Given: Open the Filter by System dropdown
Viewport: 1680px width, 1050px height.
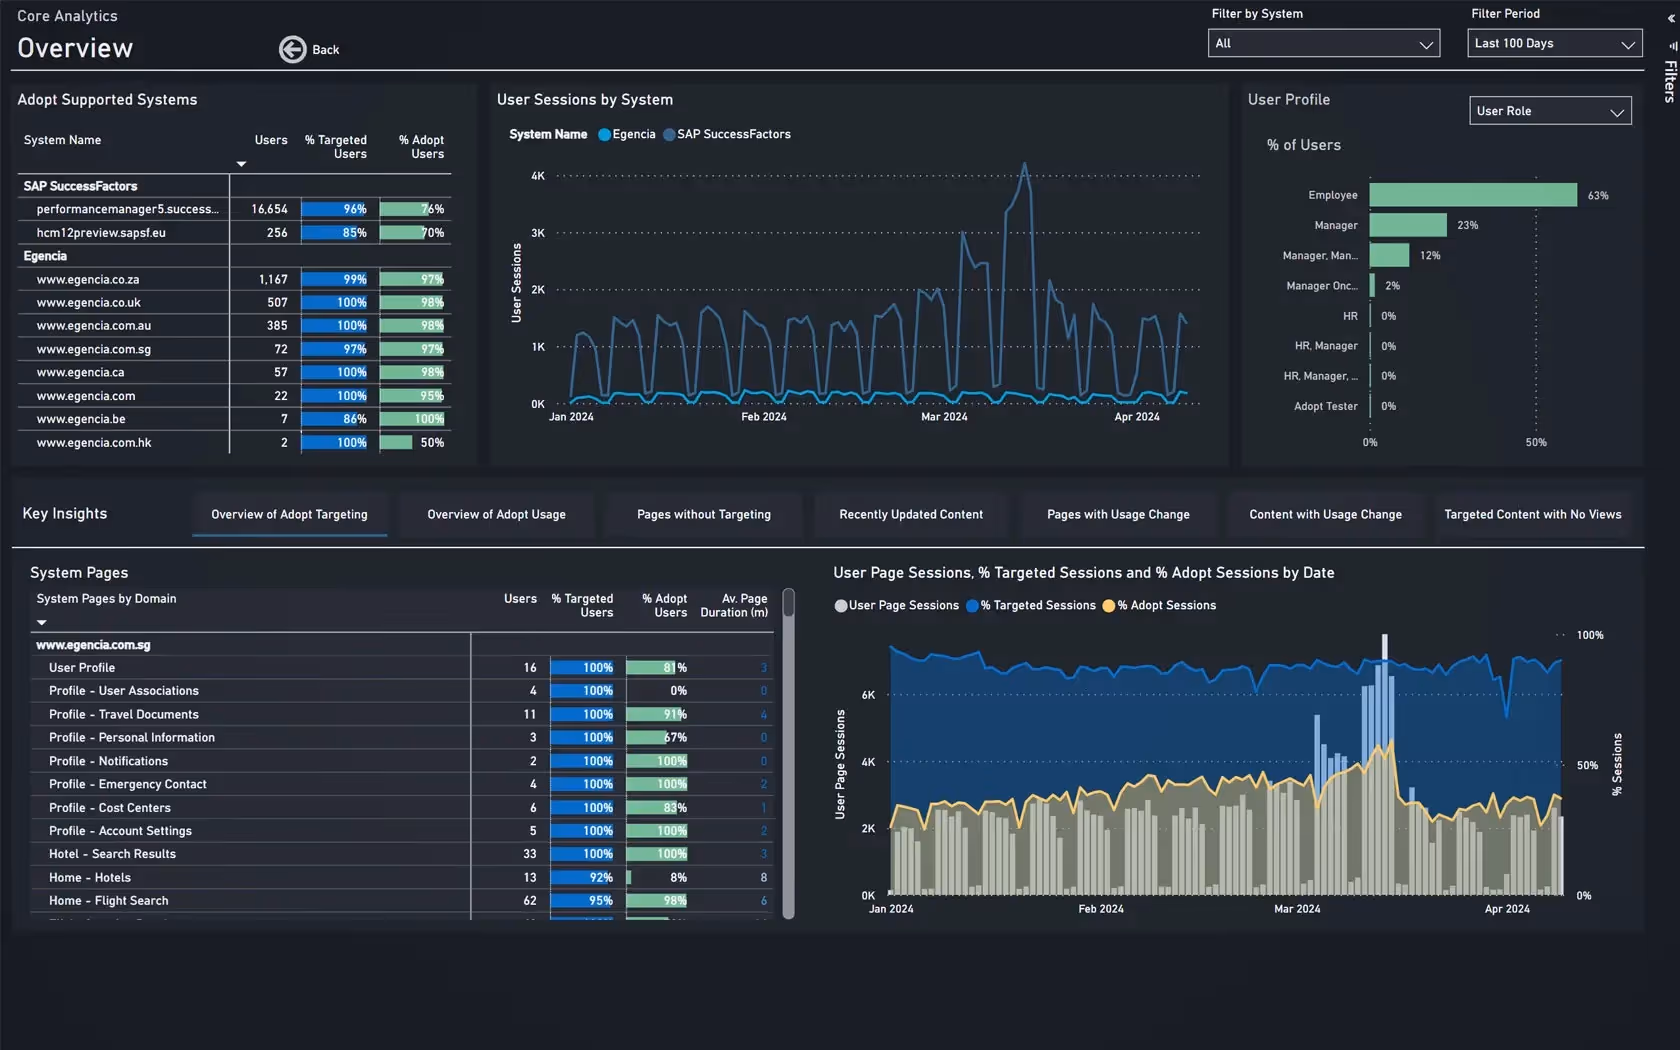Looking at the screenshot, I should click(1323, 43).
